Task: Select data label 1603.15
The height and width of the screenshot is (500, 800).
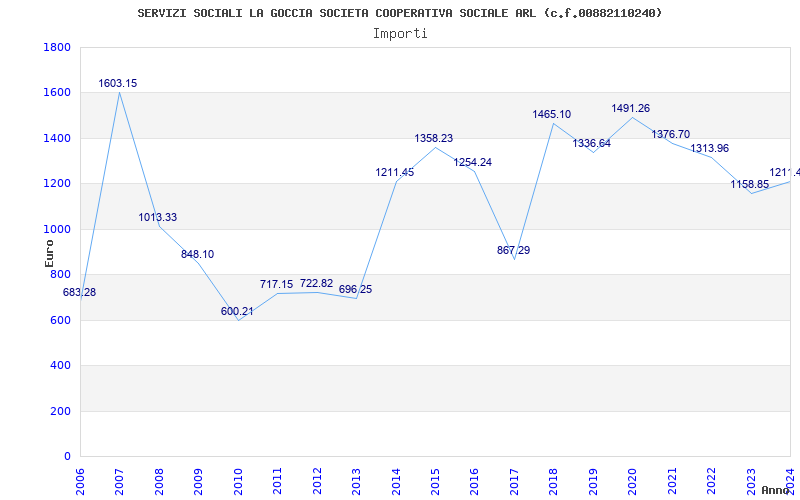Action: (118, 83)
